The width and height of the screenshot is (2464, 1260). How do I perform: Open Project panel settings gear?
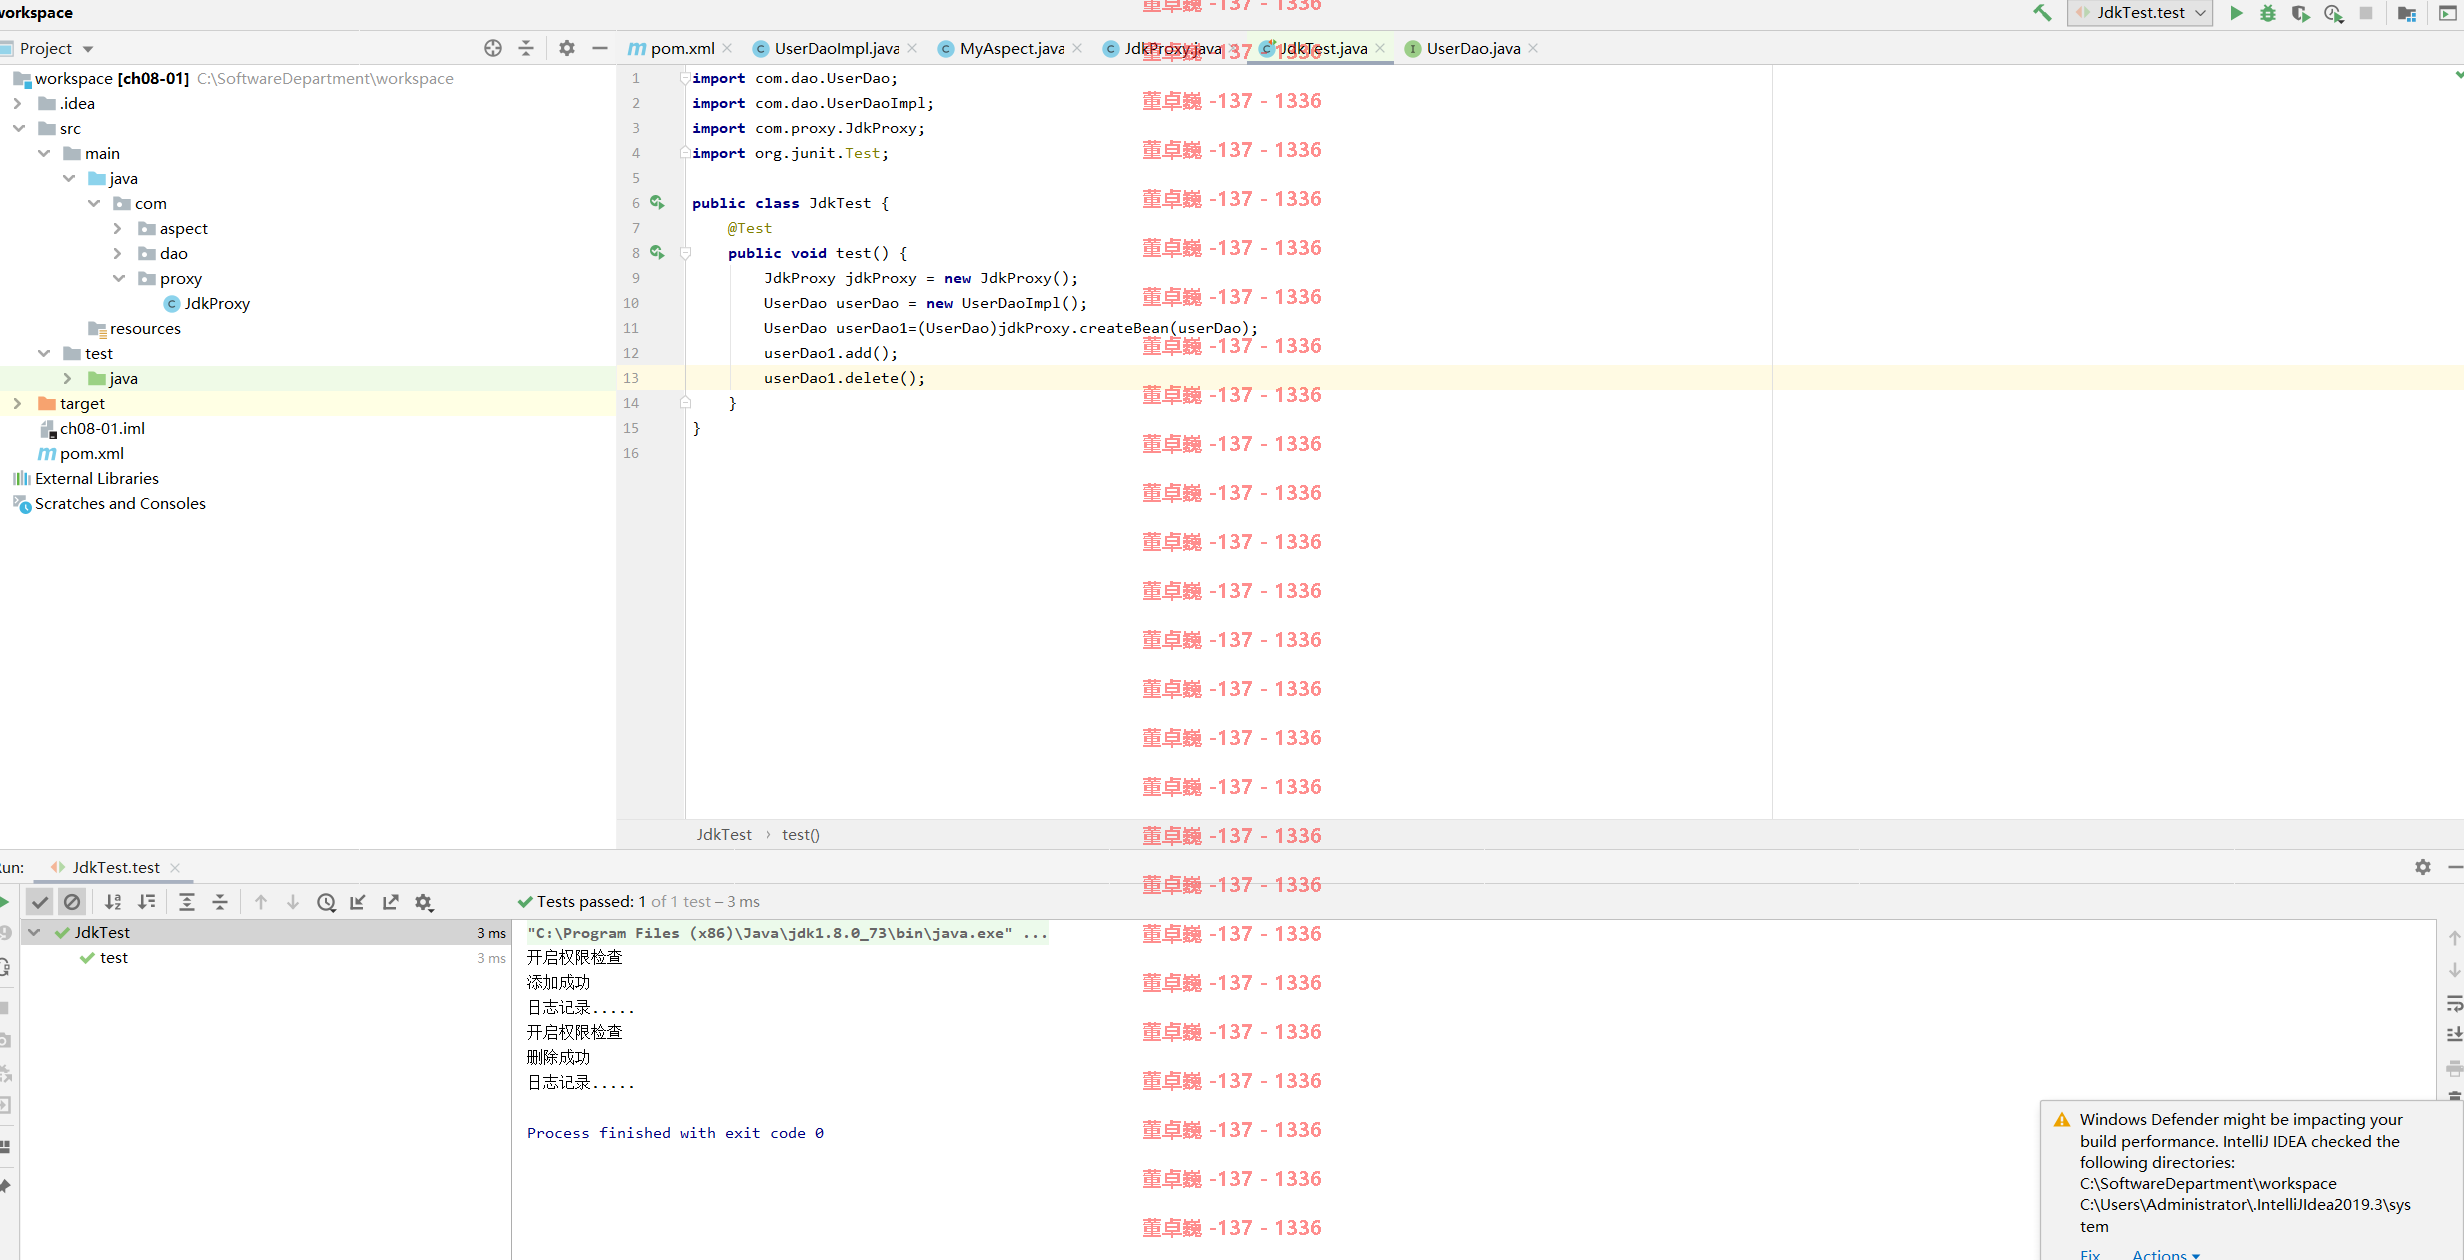(x=567, y=48)
